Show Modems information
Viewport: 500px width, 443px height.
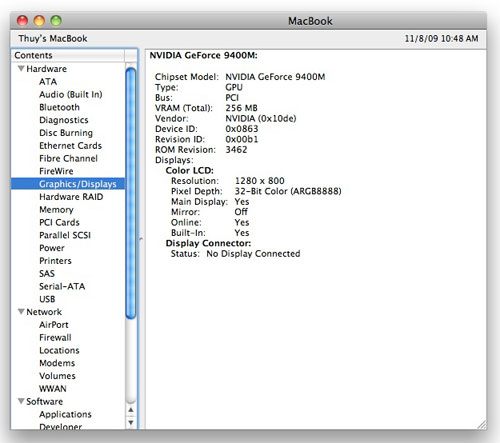[x=57, y=363]
